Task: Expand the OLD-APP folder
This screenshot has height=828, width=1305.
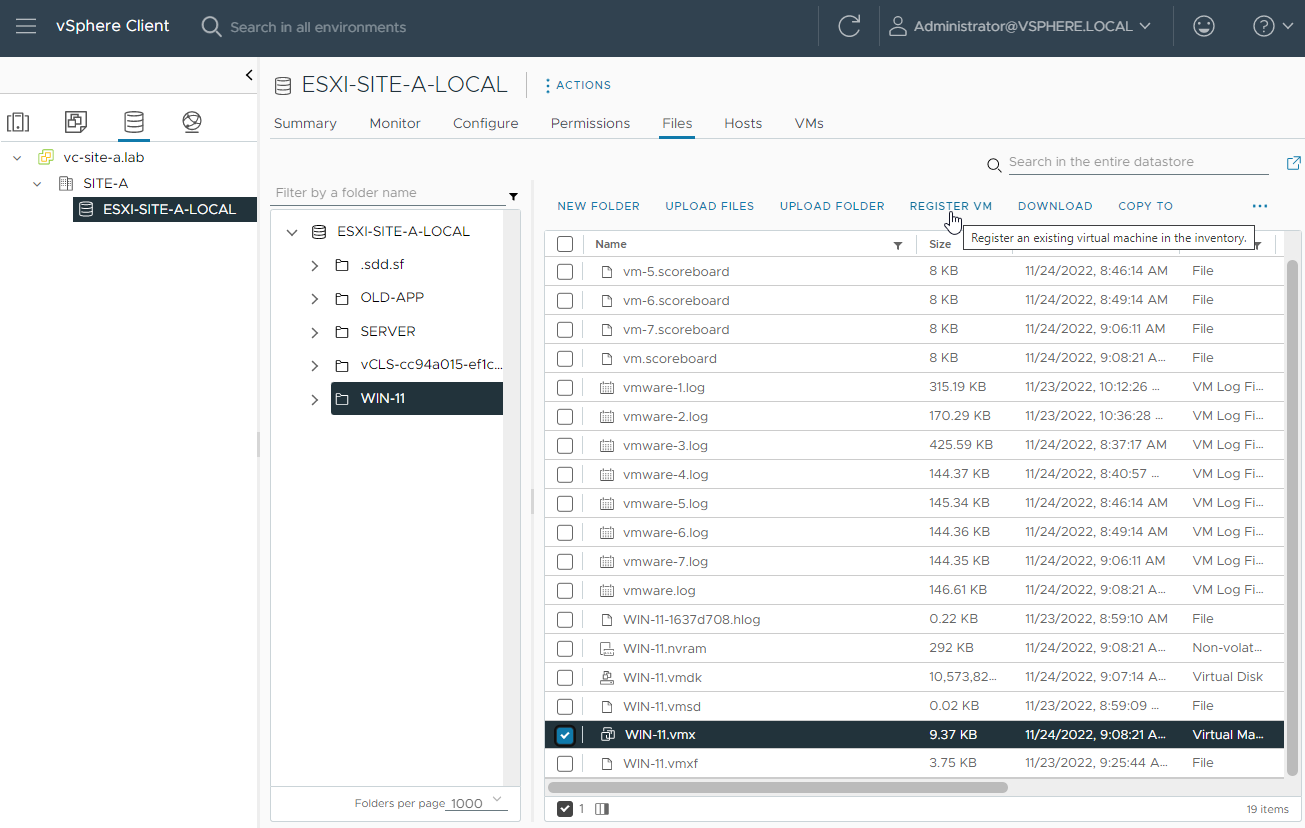Action: click(x=315, y=299)
